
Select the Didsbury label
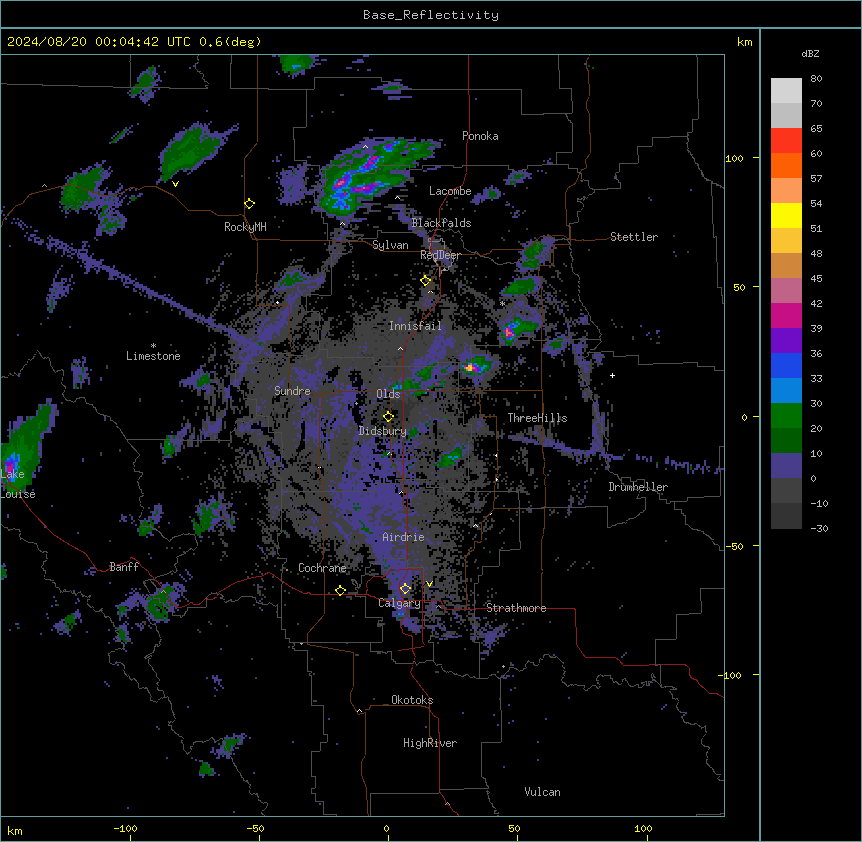[x=383, y=431]
